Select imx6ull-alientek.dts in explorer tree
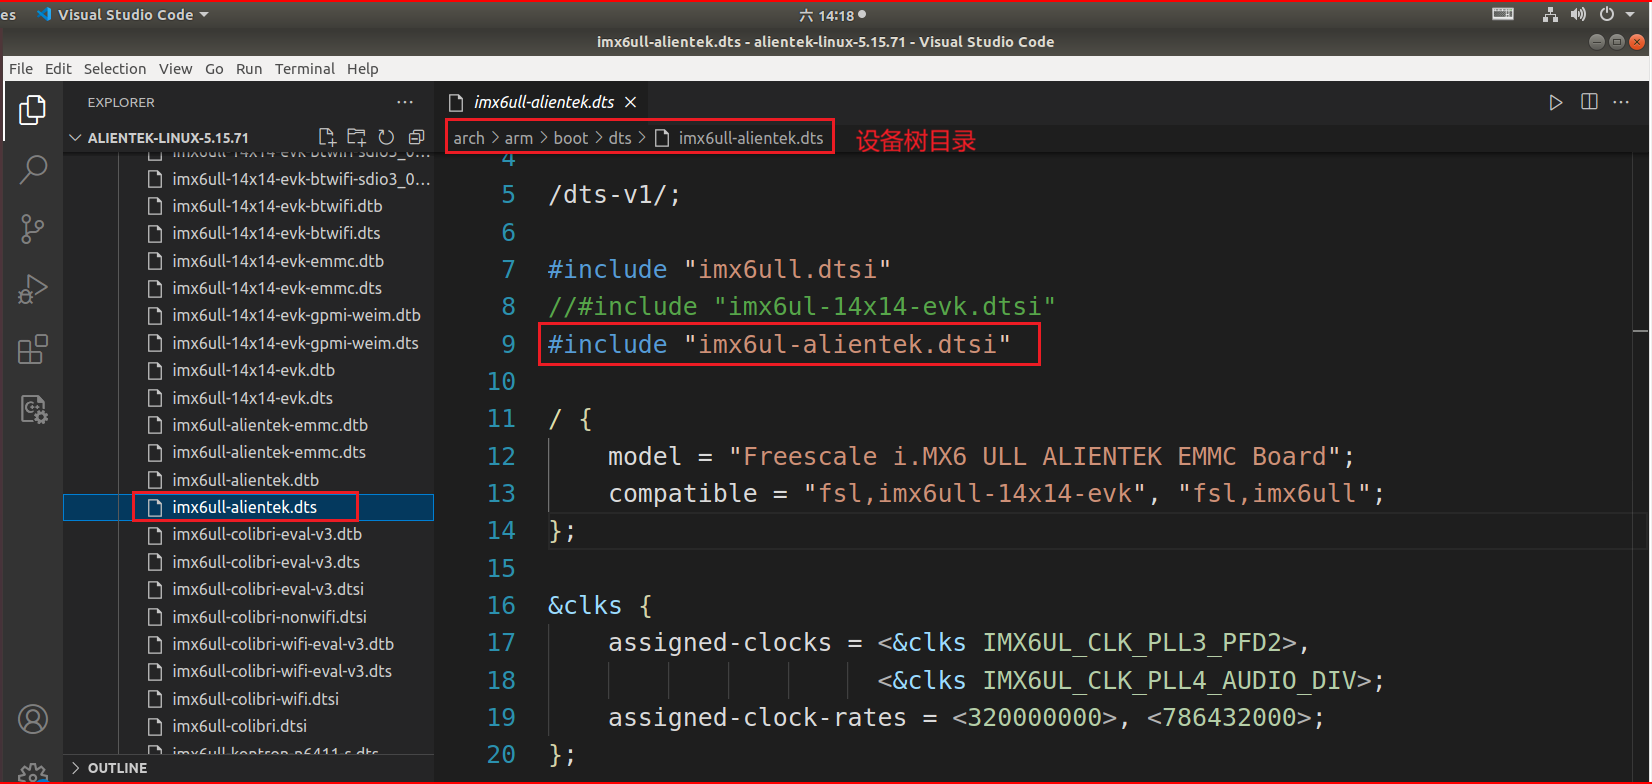Screen dimensions: 1652x784 pos(248,507)
